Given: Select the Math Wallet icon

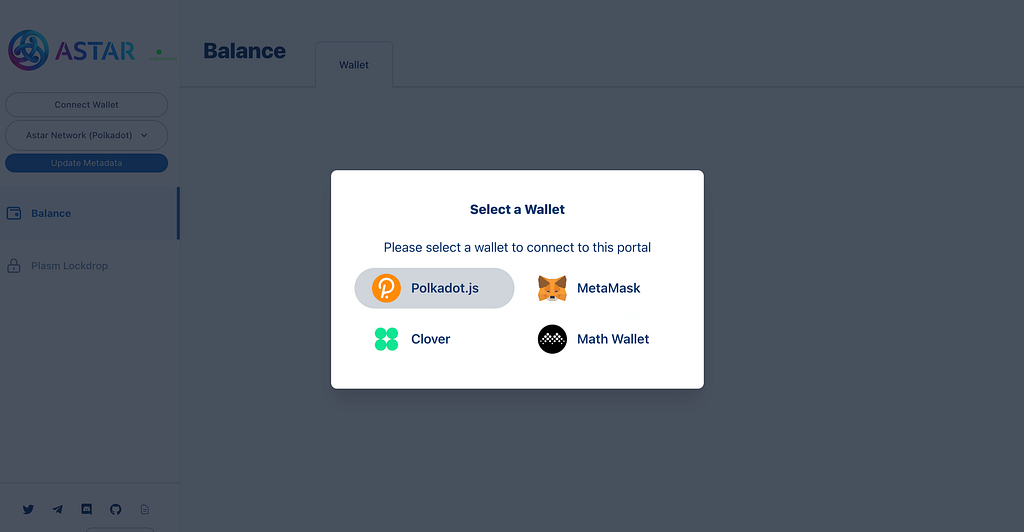Looking at the screenshot, I should (552, 339).
